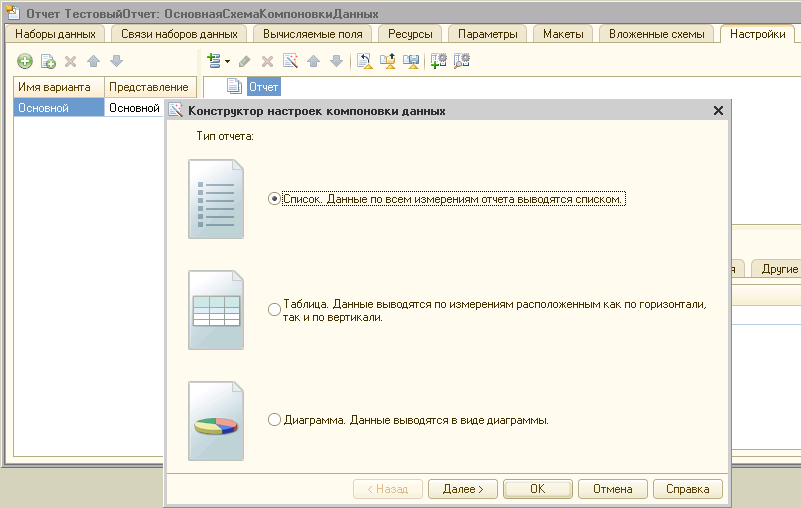Move variant up in the left toolbar
The height and width of the screenshot is (508, 801).
[93, 61]
